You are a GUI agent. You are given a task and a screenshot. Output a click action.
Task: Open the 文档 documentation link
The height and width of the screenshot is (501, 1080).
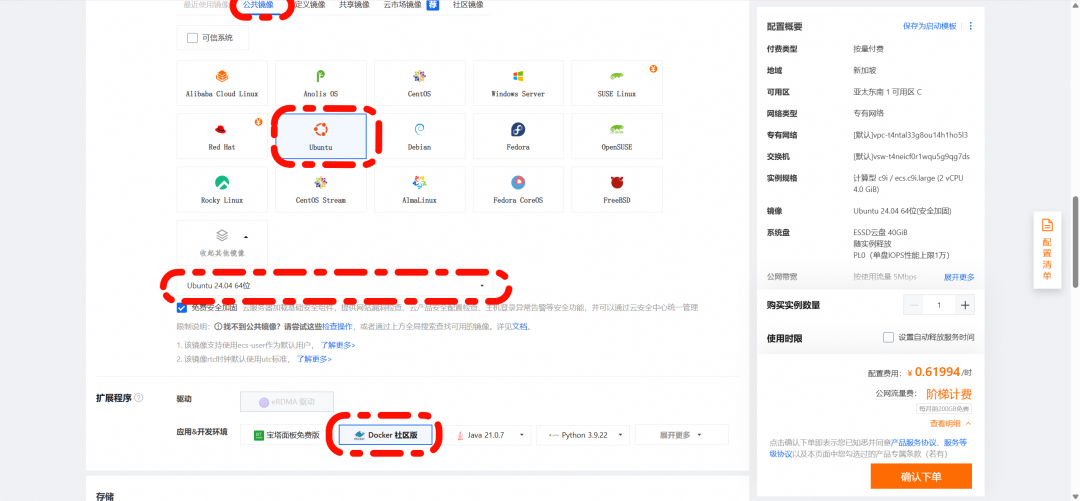(519, 327)
